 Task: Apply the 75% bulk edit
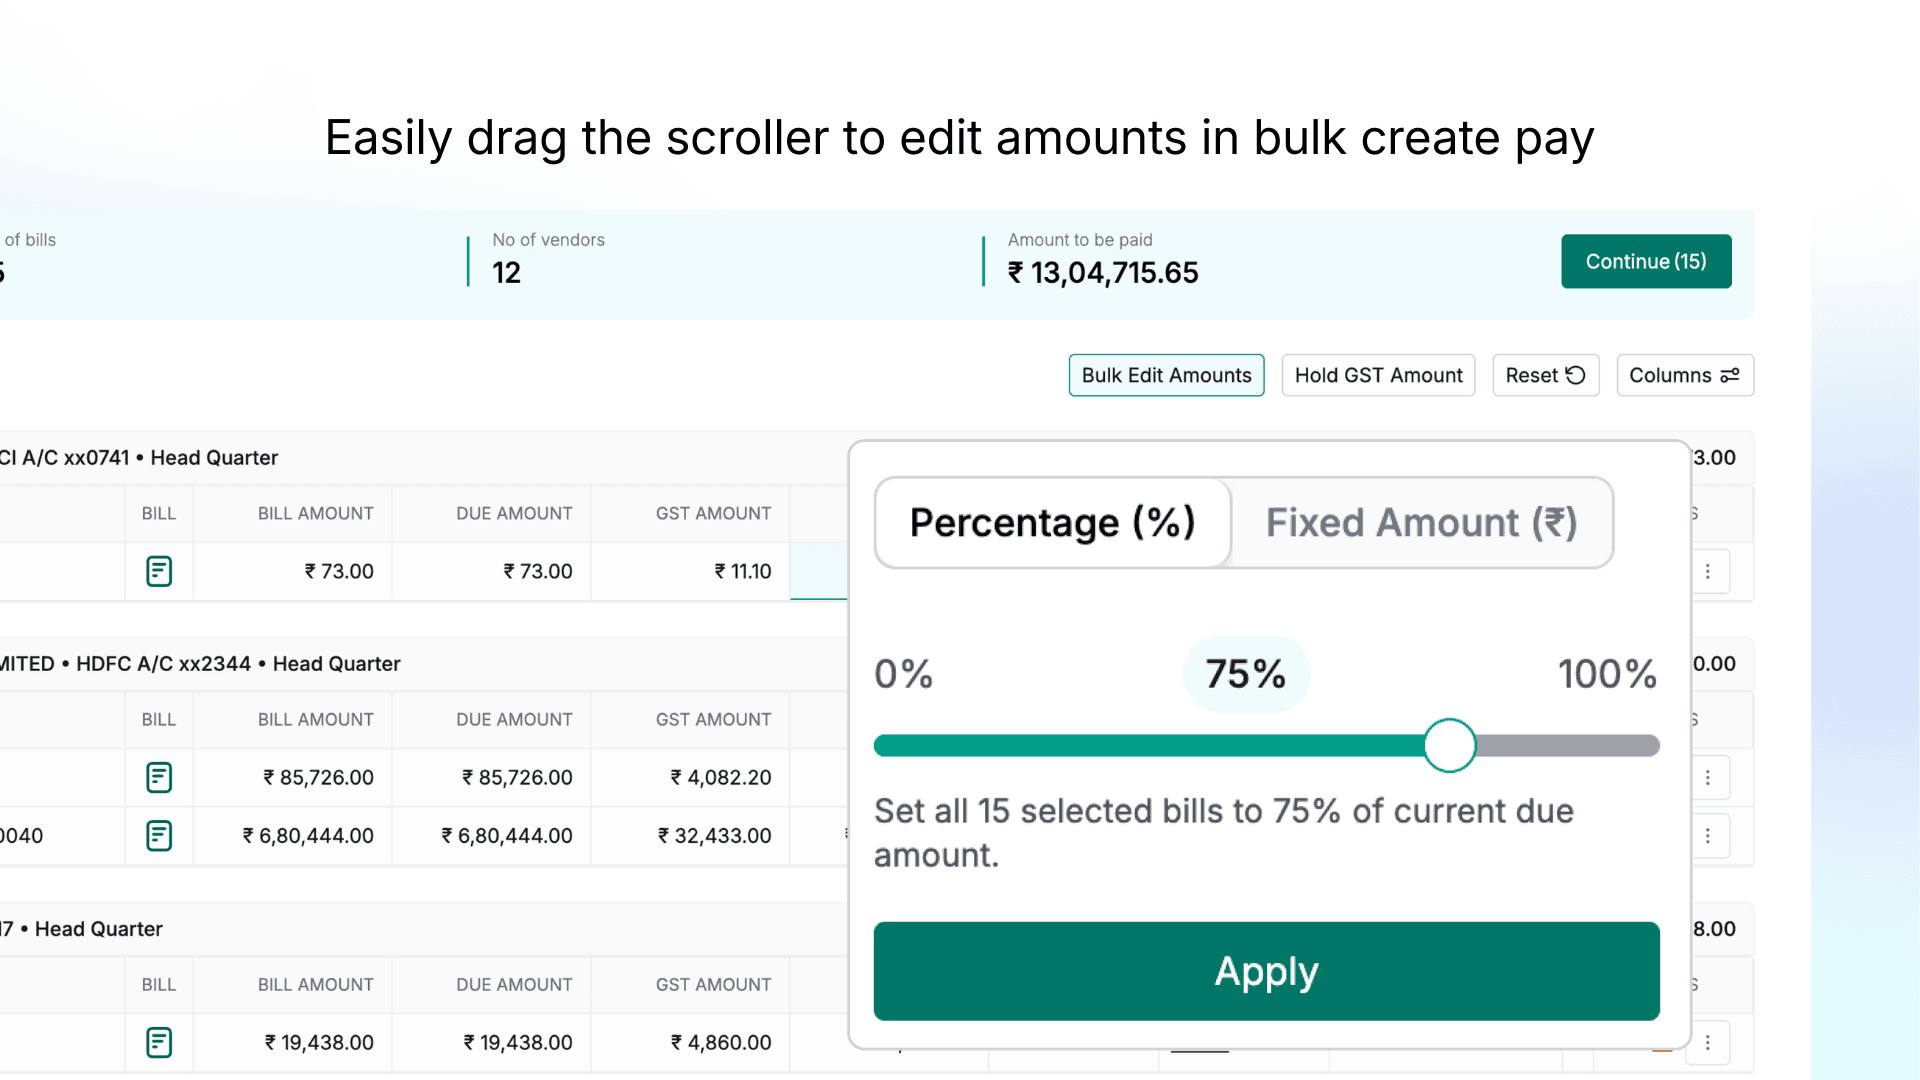click(1265, 971)
